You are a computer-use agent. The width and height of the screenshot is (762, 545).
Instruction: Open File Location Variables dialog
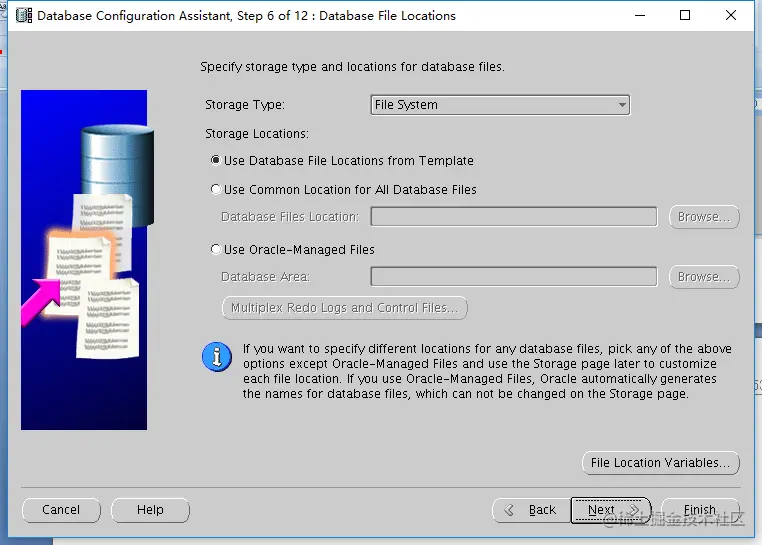tap(660, 463)
